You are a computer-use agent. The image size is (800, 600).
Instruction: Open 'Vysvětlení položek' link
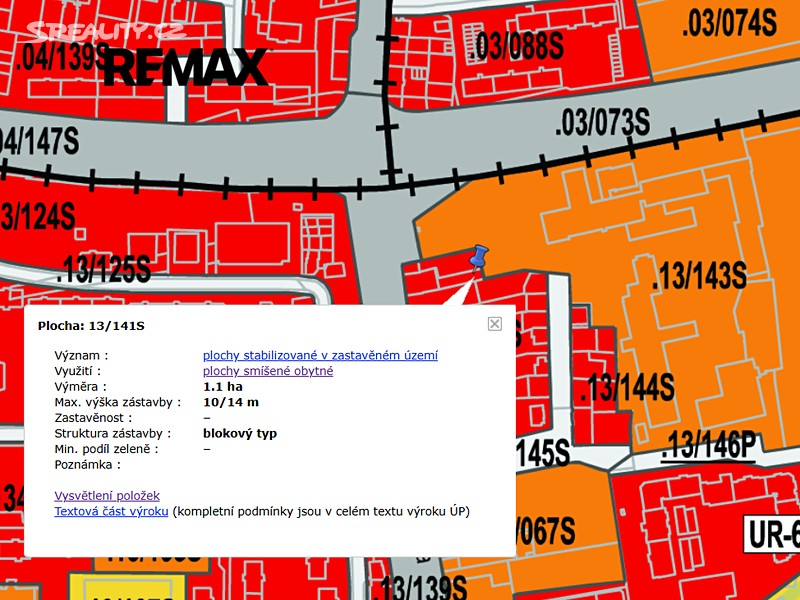pos(107,495)
